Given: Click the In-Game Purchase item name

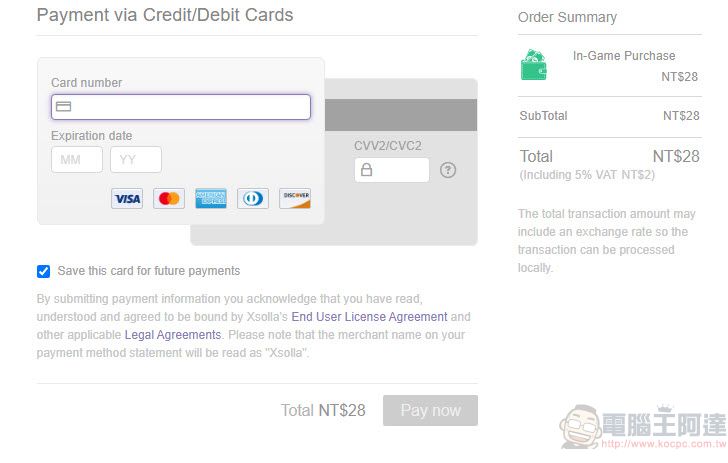Looking at the screenshot, I should click(x=624, y=56).
